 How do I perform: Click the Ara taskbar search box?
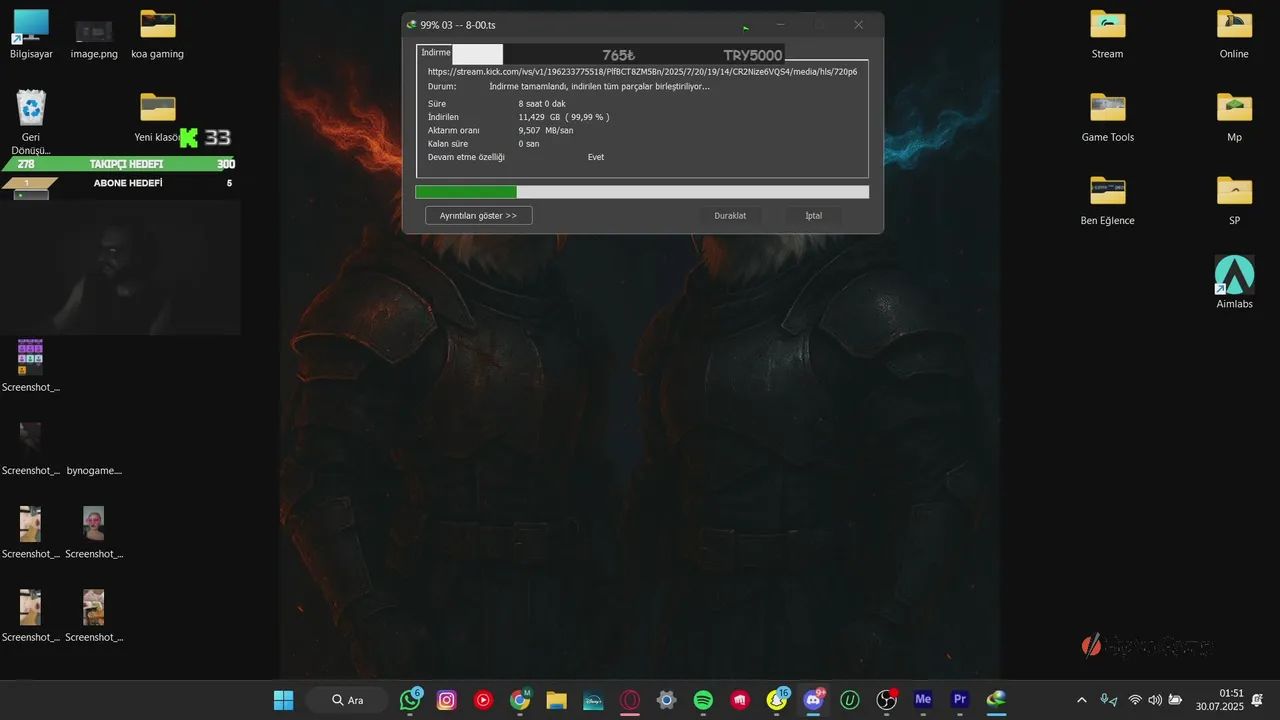tap(347, 700)
